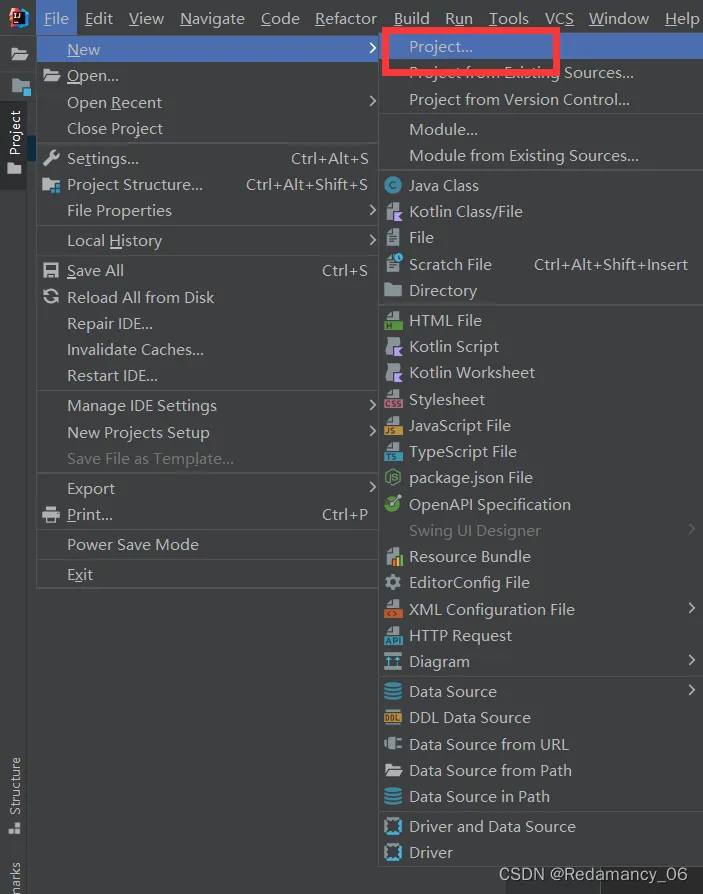
Task: Click the Settings wrench icon
Action: pos(51,159)
